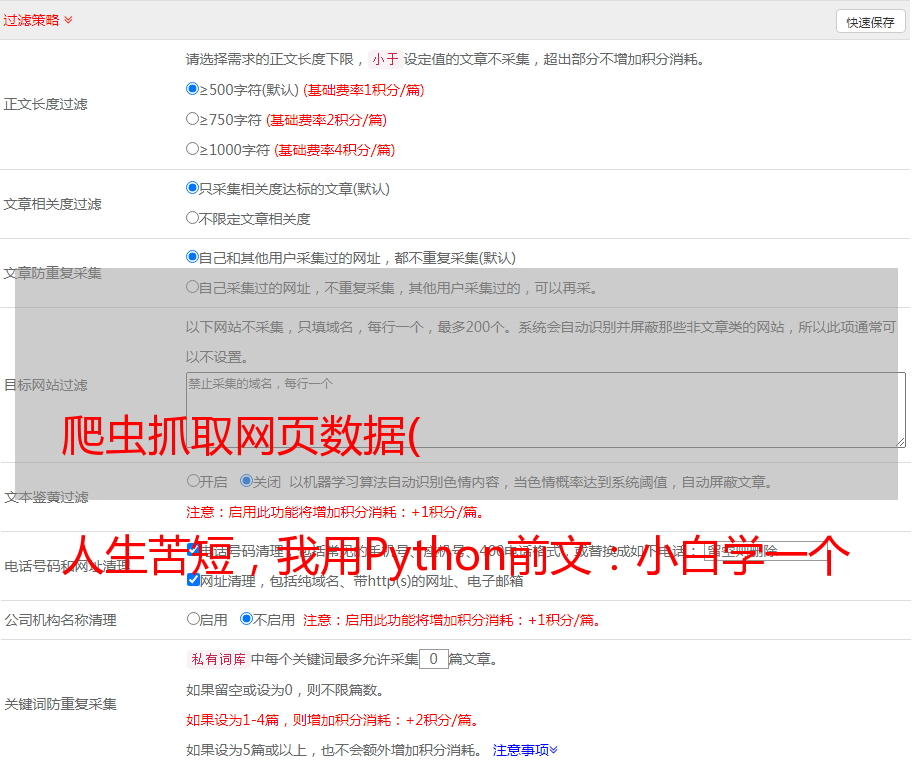Click the 公司机构名称清理 row label
Viewport: 912px width, 768px height.
60,620
